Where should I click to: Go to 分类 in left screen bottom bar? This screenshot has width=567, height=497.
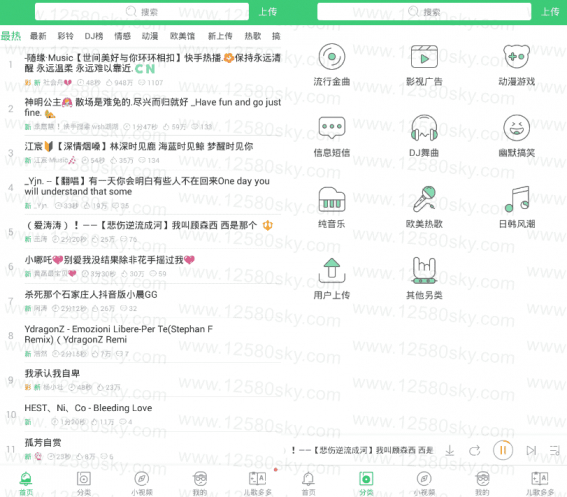pos(84,484)
